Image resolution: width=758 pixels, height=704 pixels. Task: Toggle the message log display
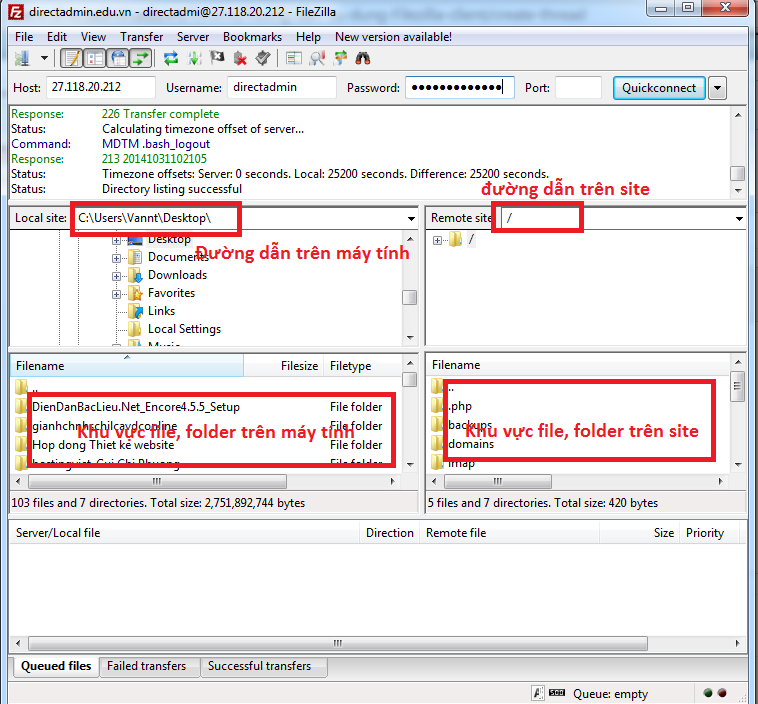coord(72,59)
